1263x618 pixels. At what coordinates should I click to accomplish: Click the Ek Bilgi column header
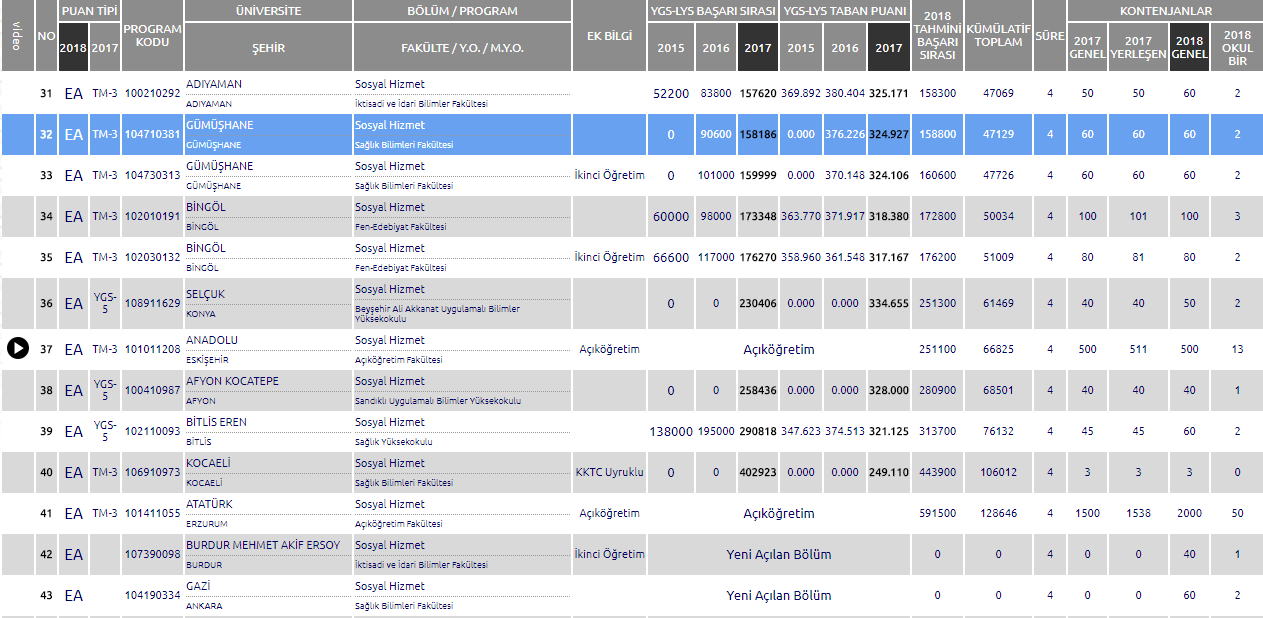(610, 36)
